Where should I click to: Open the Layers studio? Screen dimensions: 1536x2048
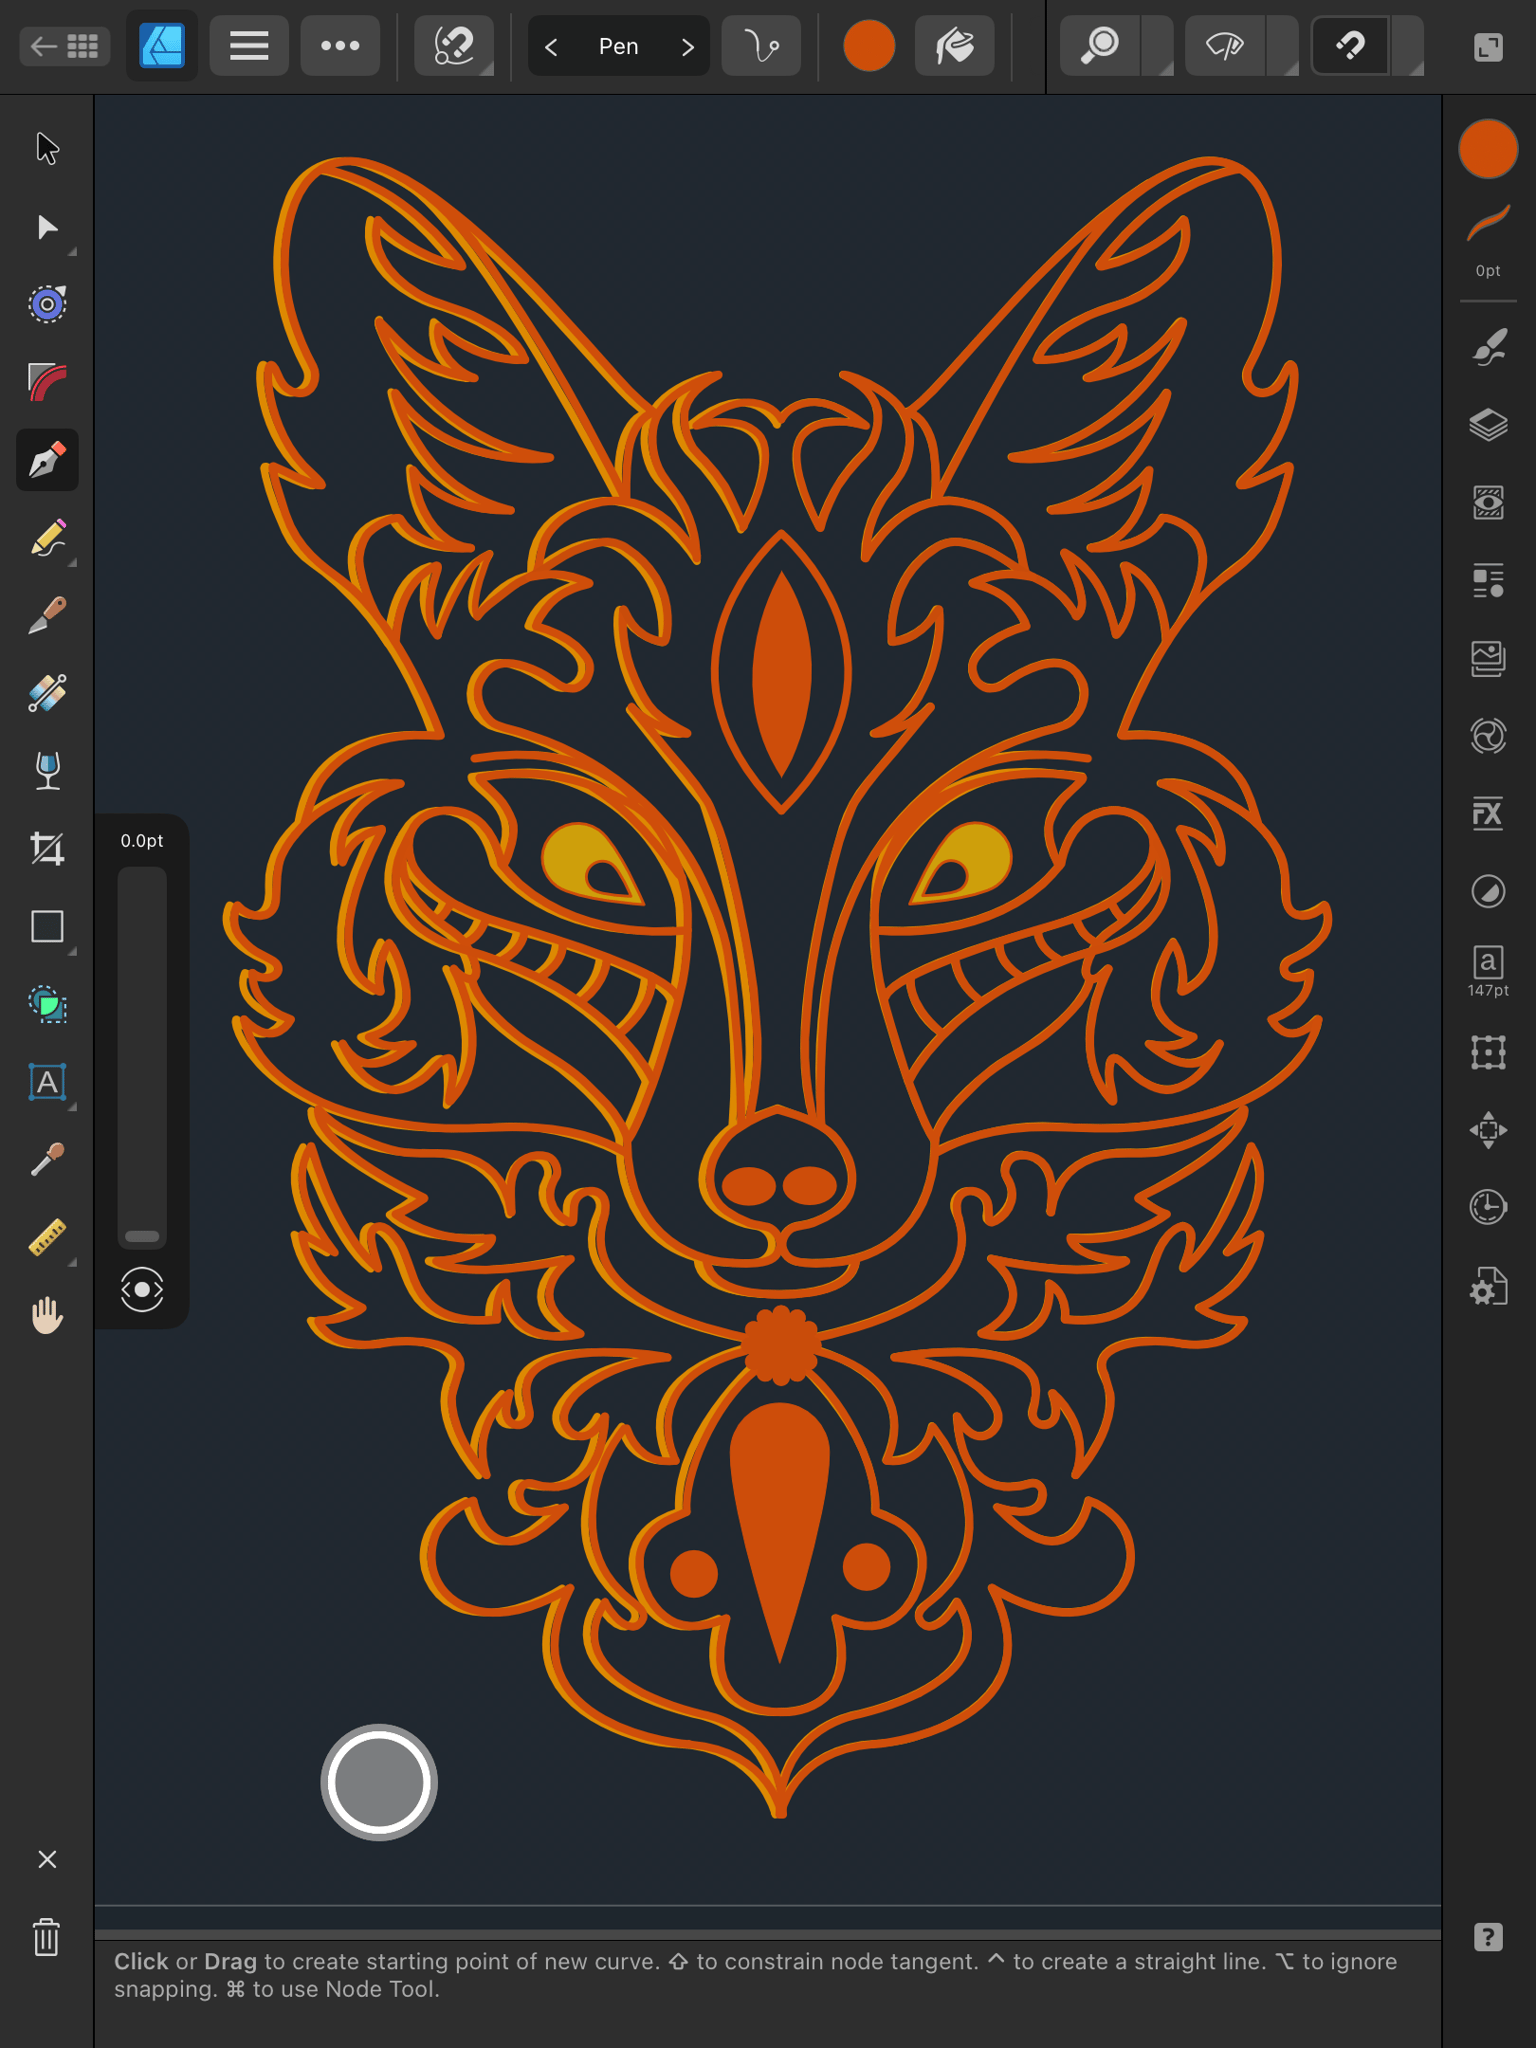click(1488, 425)
